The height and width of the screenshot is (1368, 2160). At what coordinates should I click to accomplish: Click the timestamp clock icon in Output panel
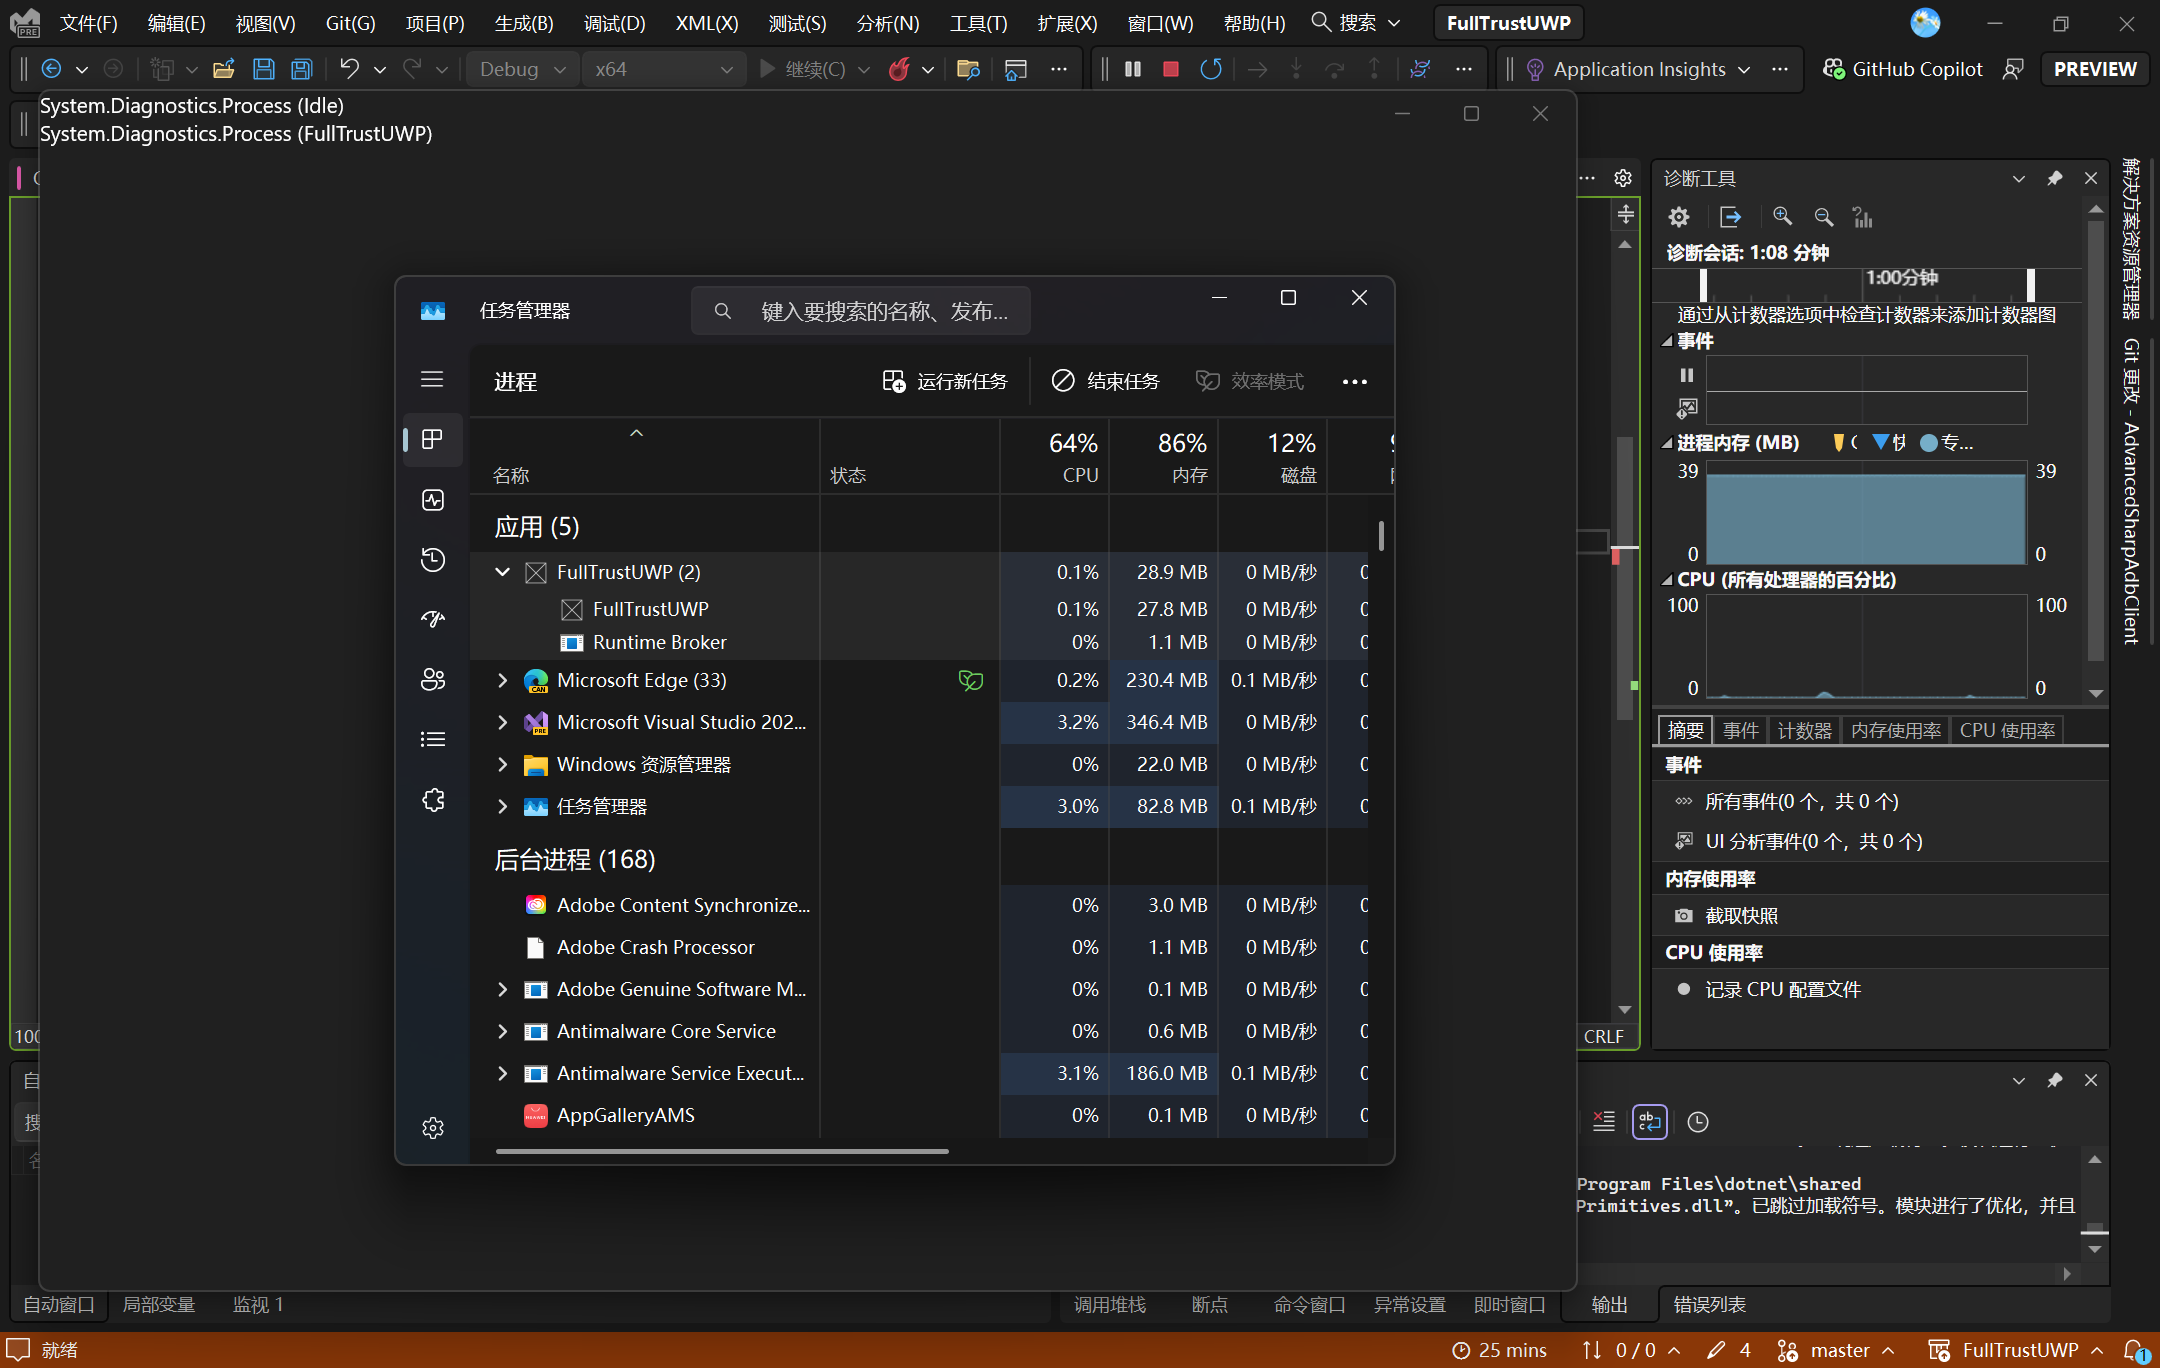pyautogui.click(x=1698, y=1122)
